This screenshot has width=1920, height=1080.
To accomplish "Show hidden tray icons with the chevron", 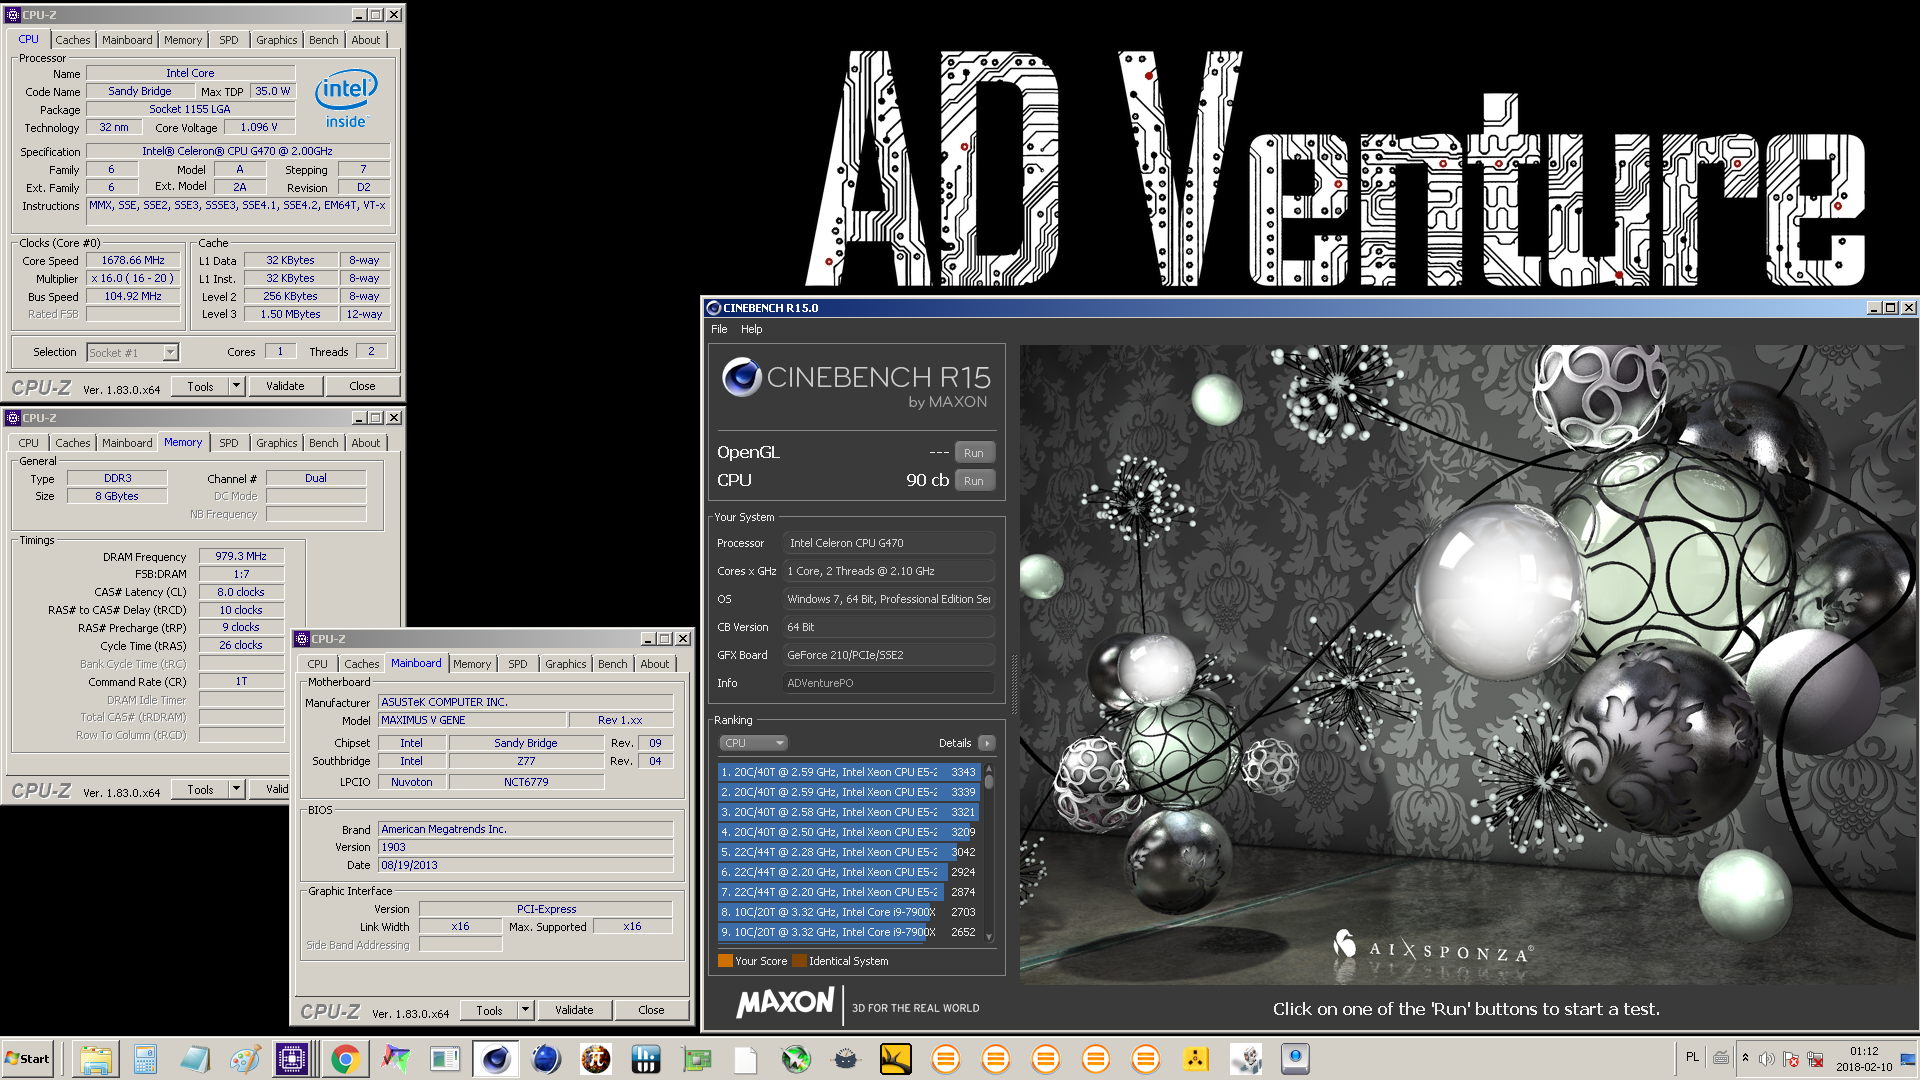I will click(1745, 1058).
